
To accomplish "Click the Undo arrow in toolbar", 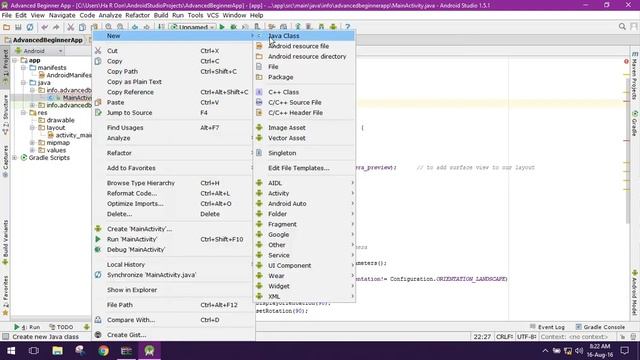I will (x=44, y=27).
